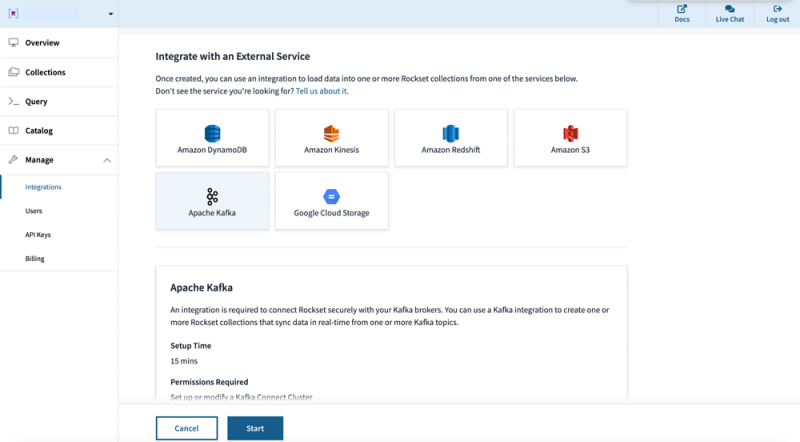Click the Cancel button
This screenshot has height=442, width=800.
pos(187,428)
